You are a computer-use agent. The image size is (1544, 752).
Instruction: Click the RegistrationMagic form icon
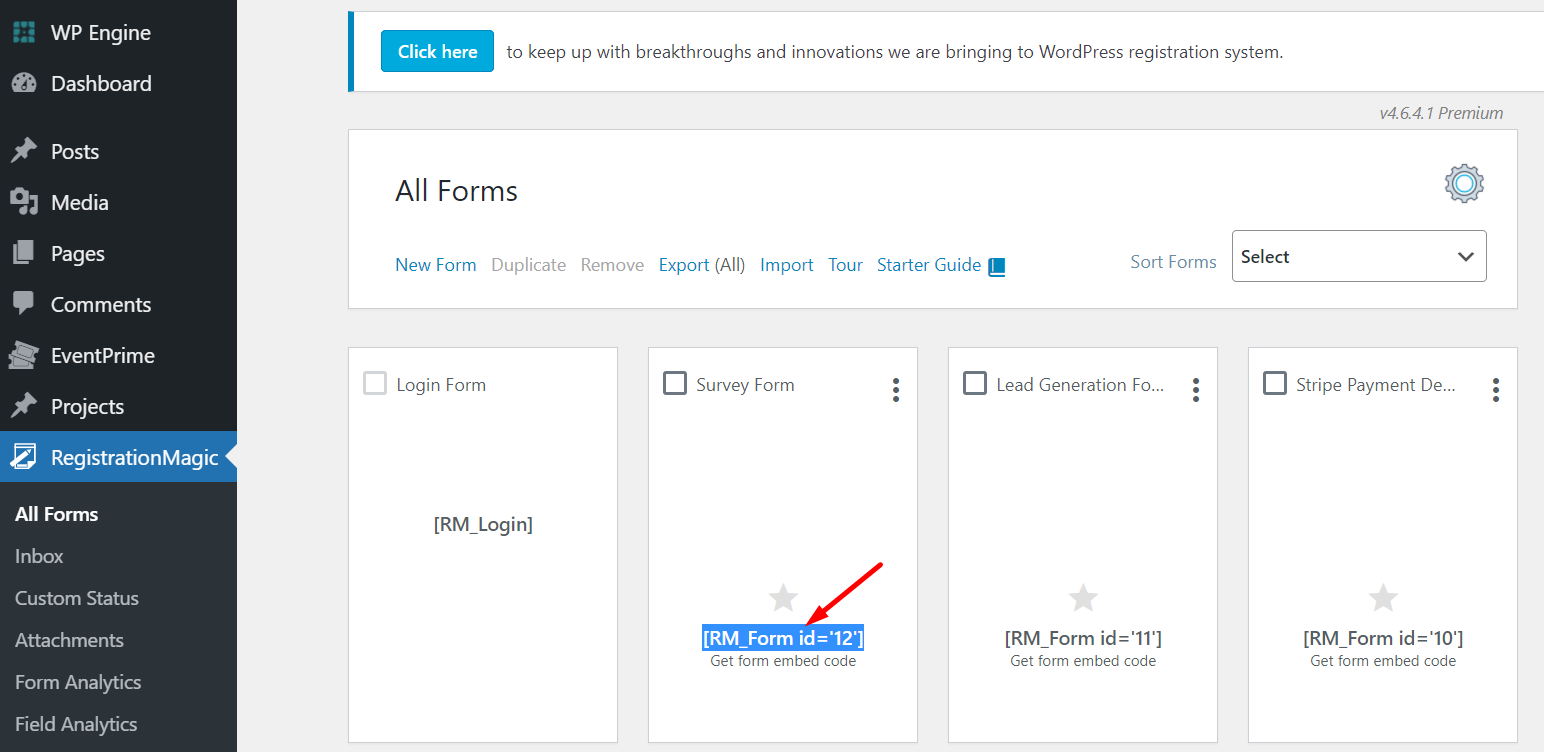coord(24,457)
